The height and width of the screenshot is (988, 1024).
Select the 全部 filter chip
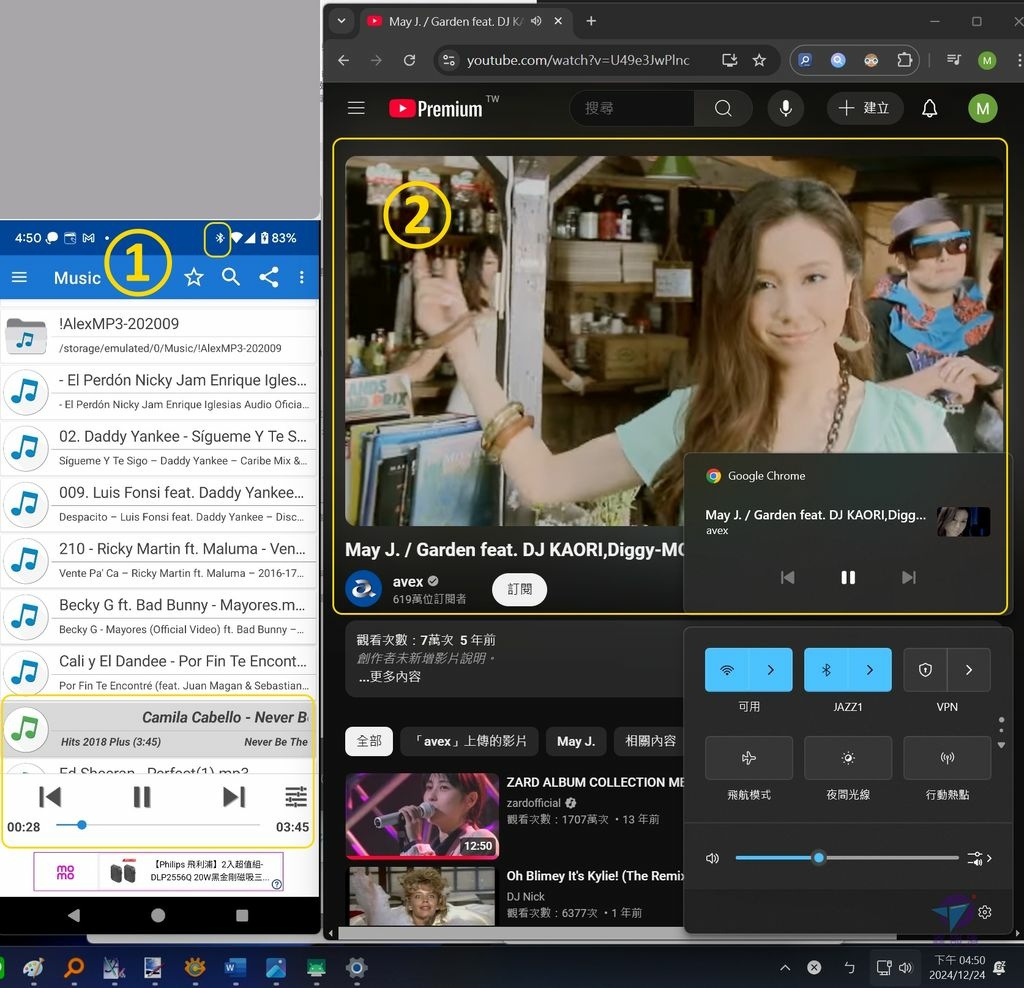click(369, 741)
